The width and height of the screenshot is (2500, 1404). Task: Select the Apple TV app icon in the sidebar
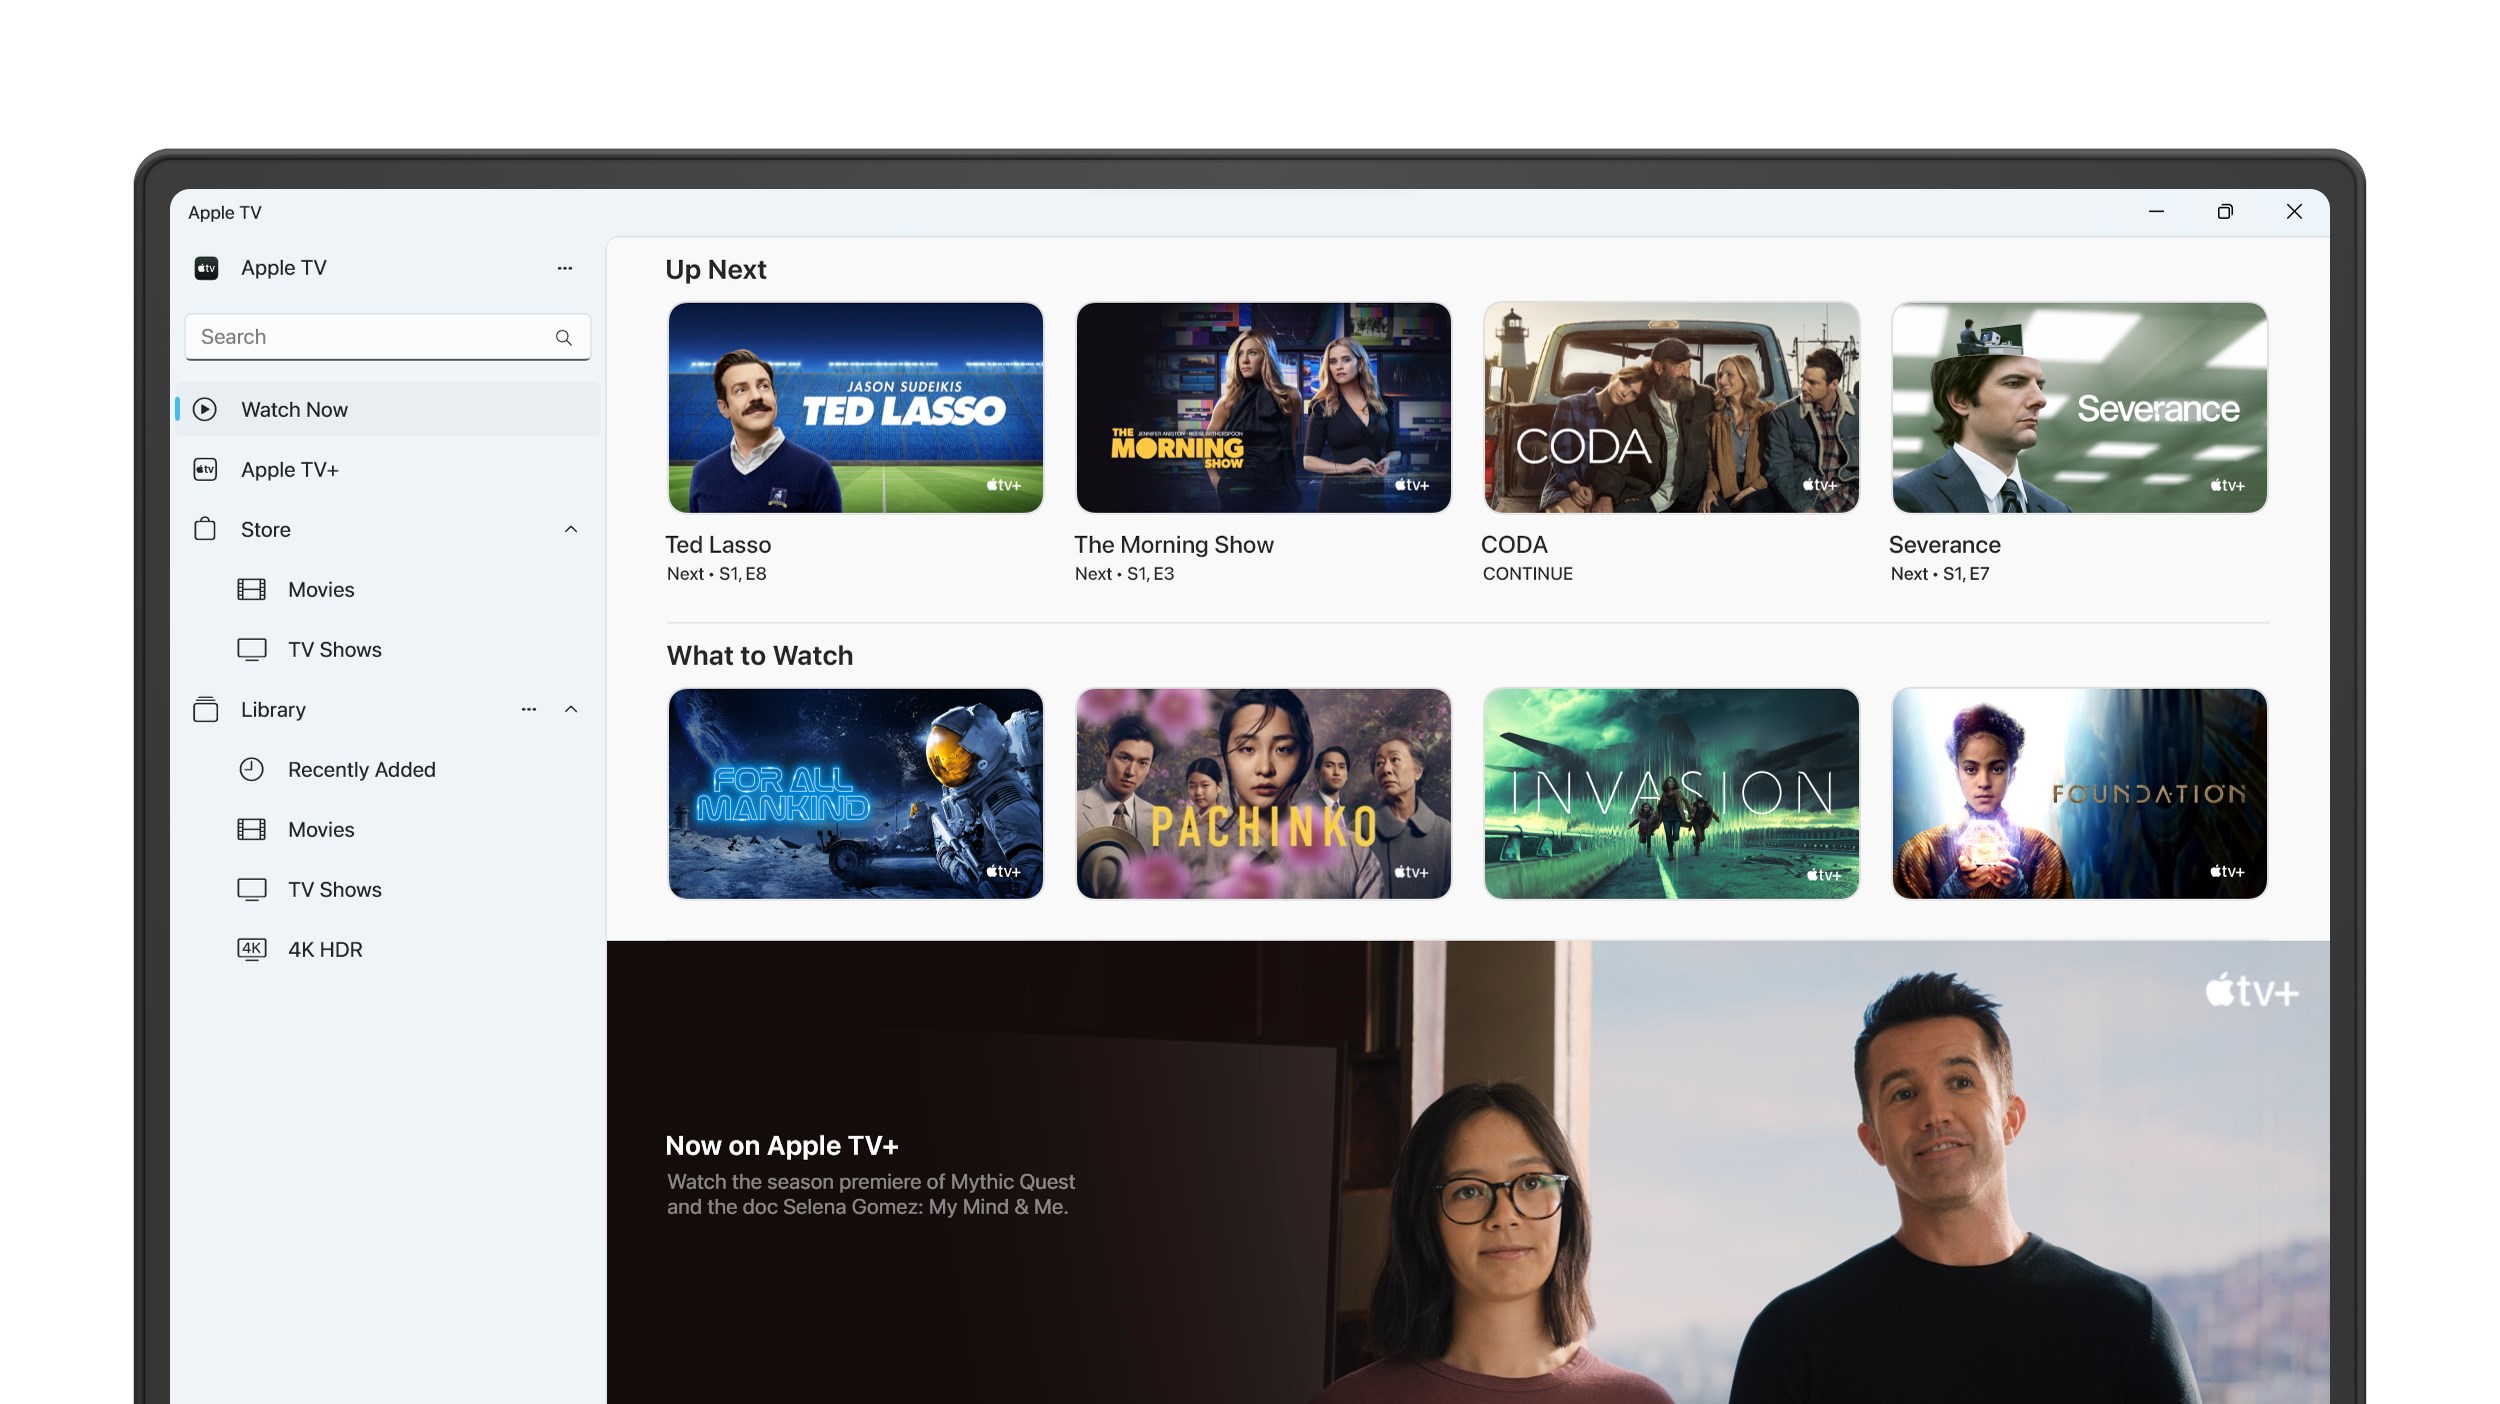click(x=206, y=267)
